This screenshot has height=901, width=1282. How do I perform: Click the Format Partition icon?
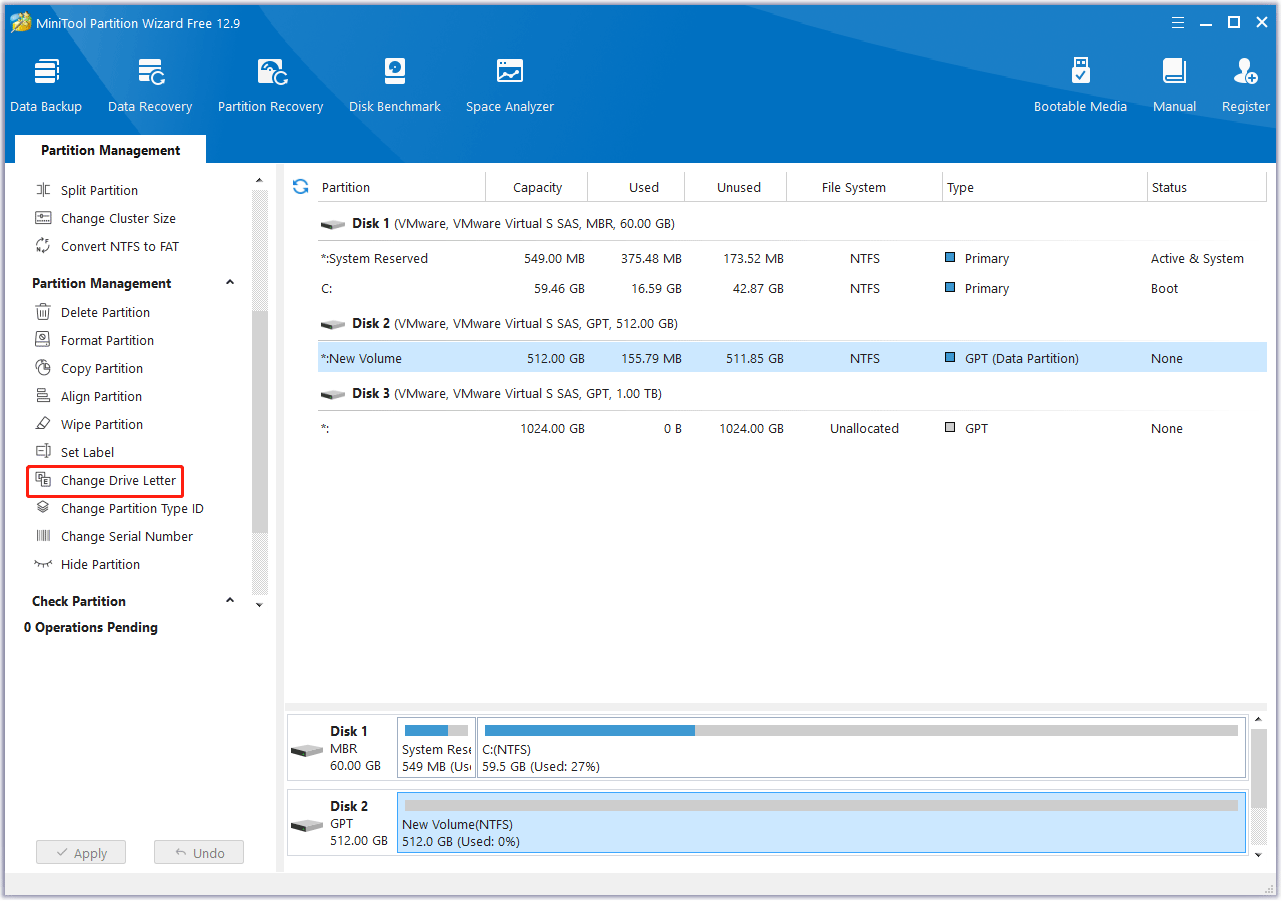coord(43,340)
